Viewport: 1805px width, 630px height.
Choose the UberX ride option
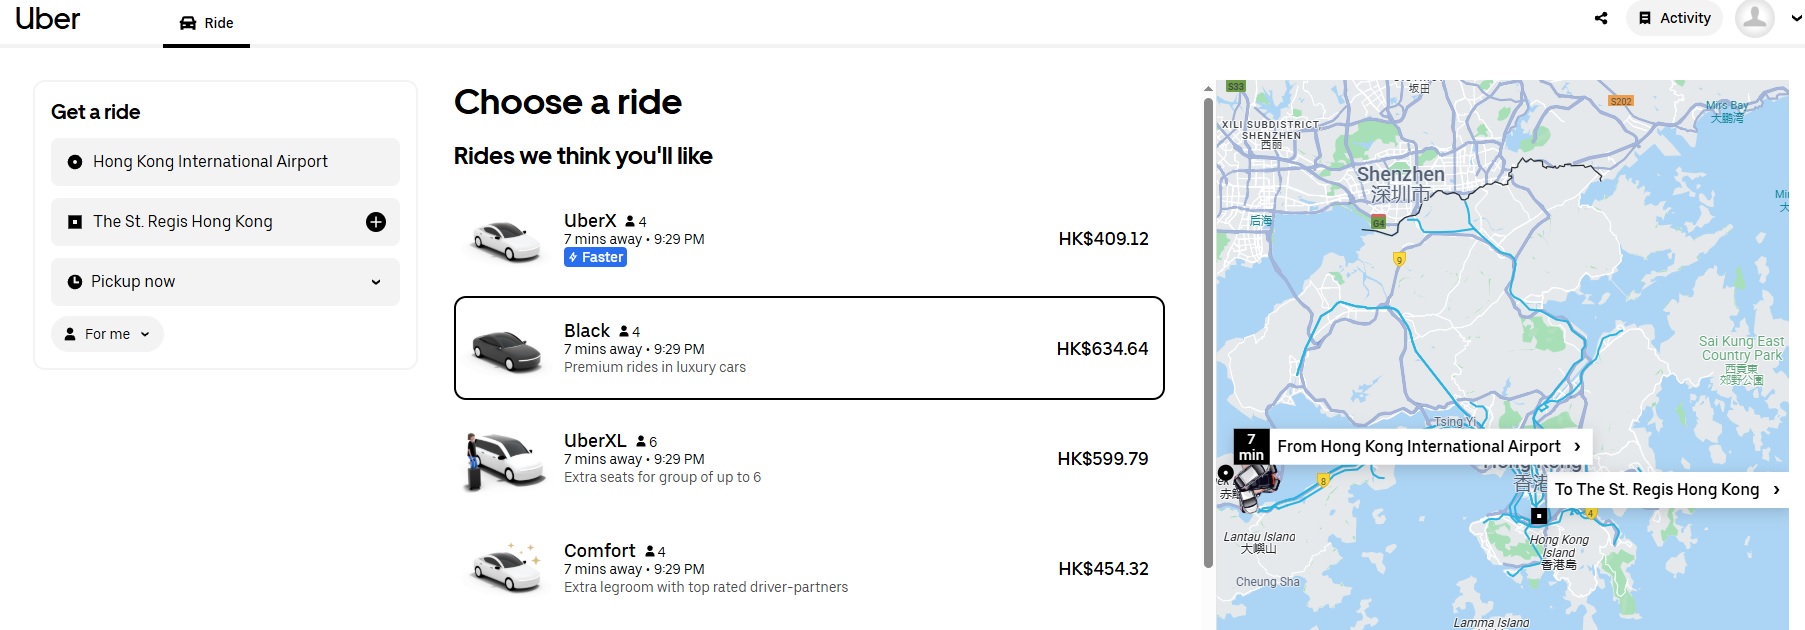click(809, 239)
